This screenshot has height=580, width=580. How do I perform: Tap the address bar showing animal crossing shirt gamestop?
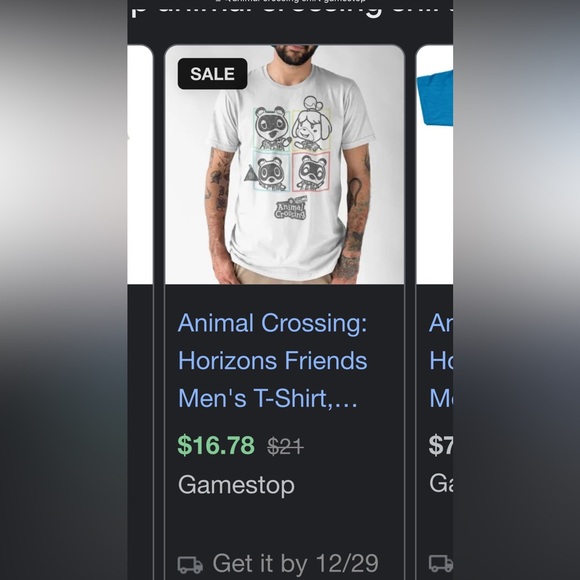tap(290, 1)
